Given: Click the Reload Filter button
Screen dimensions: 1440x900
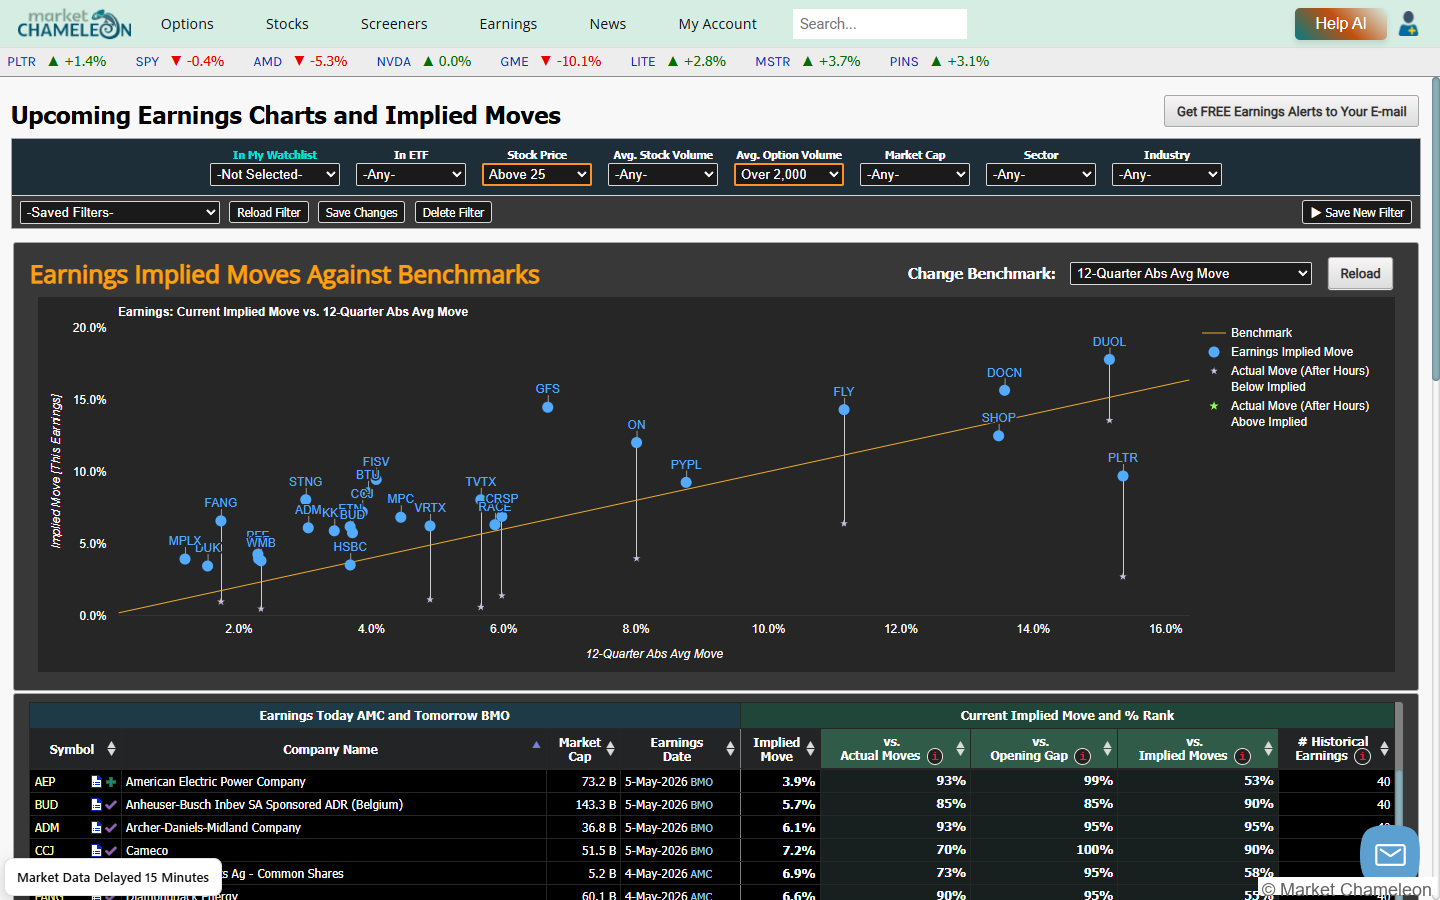Looking at the screenshot, I should [269, 212].
